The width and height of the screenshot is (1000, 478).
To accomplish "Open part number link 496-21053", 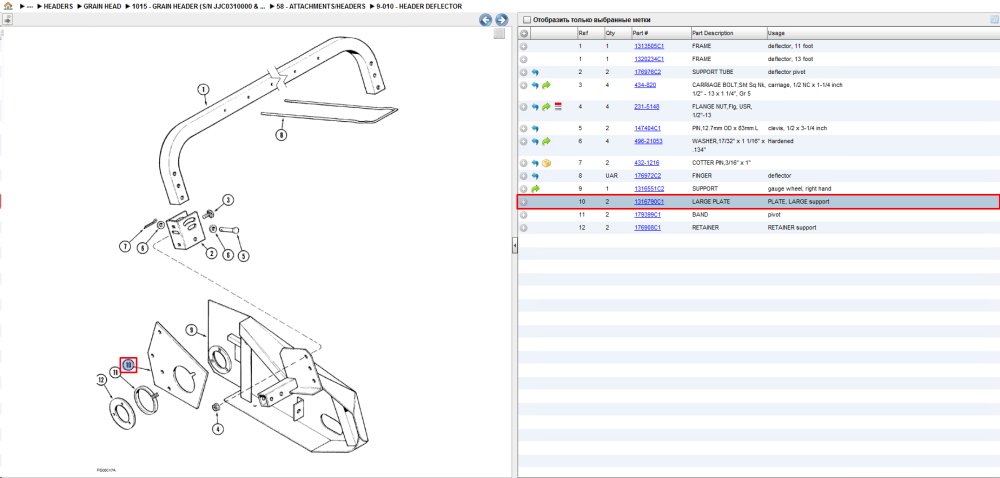I will click(x=648, y=141).
